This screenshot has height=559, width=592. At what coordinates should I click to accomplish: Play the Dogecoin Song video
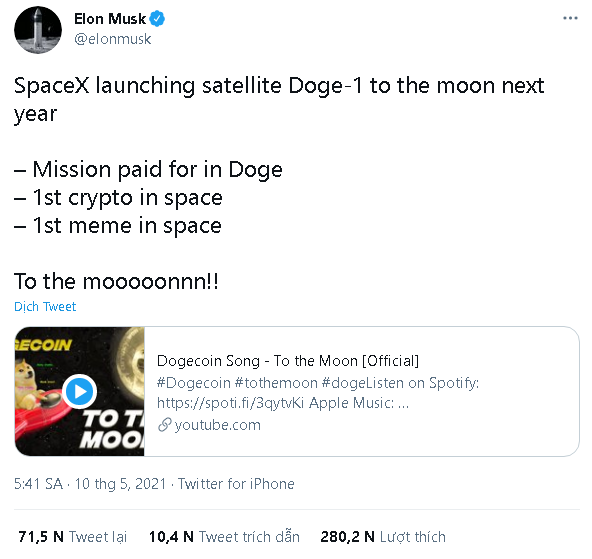click(79, 391)
